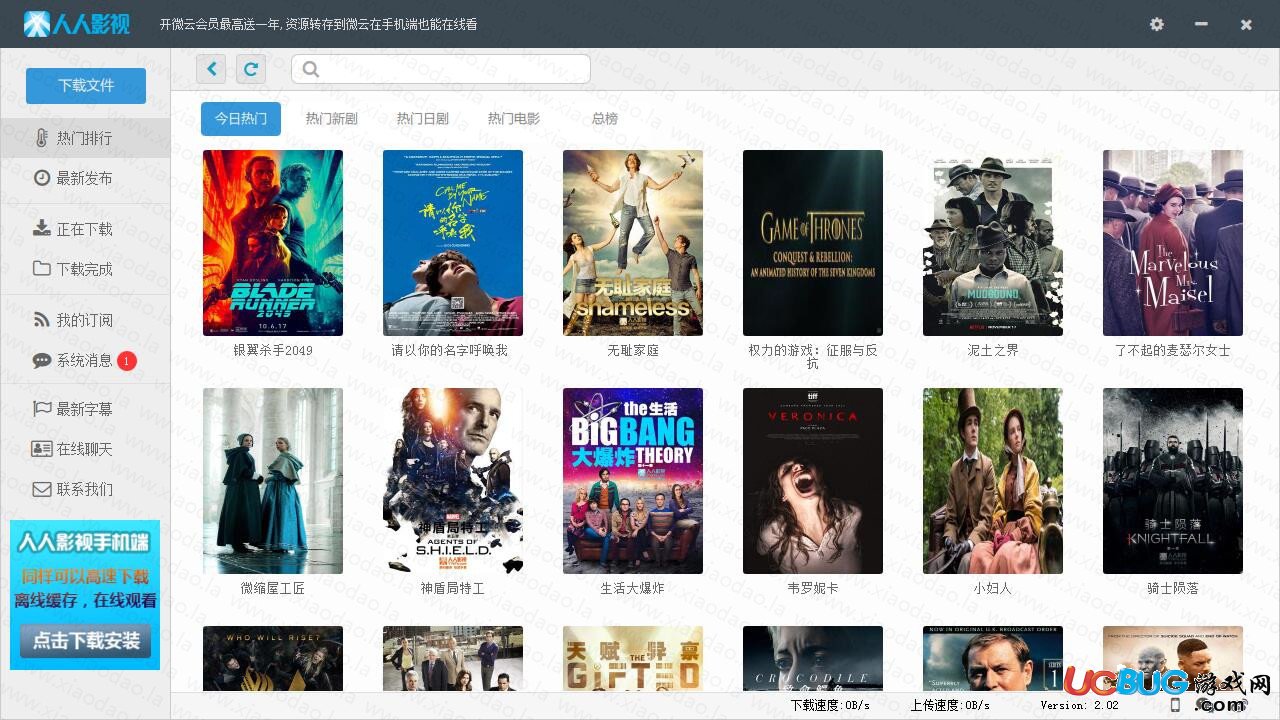Click the 人人影视 logo in the title bar
This screenshot has width=1280, height=720.
(77, 24)
